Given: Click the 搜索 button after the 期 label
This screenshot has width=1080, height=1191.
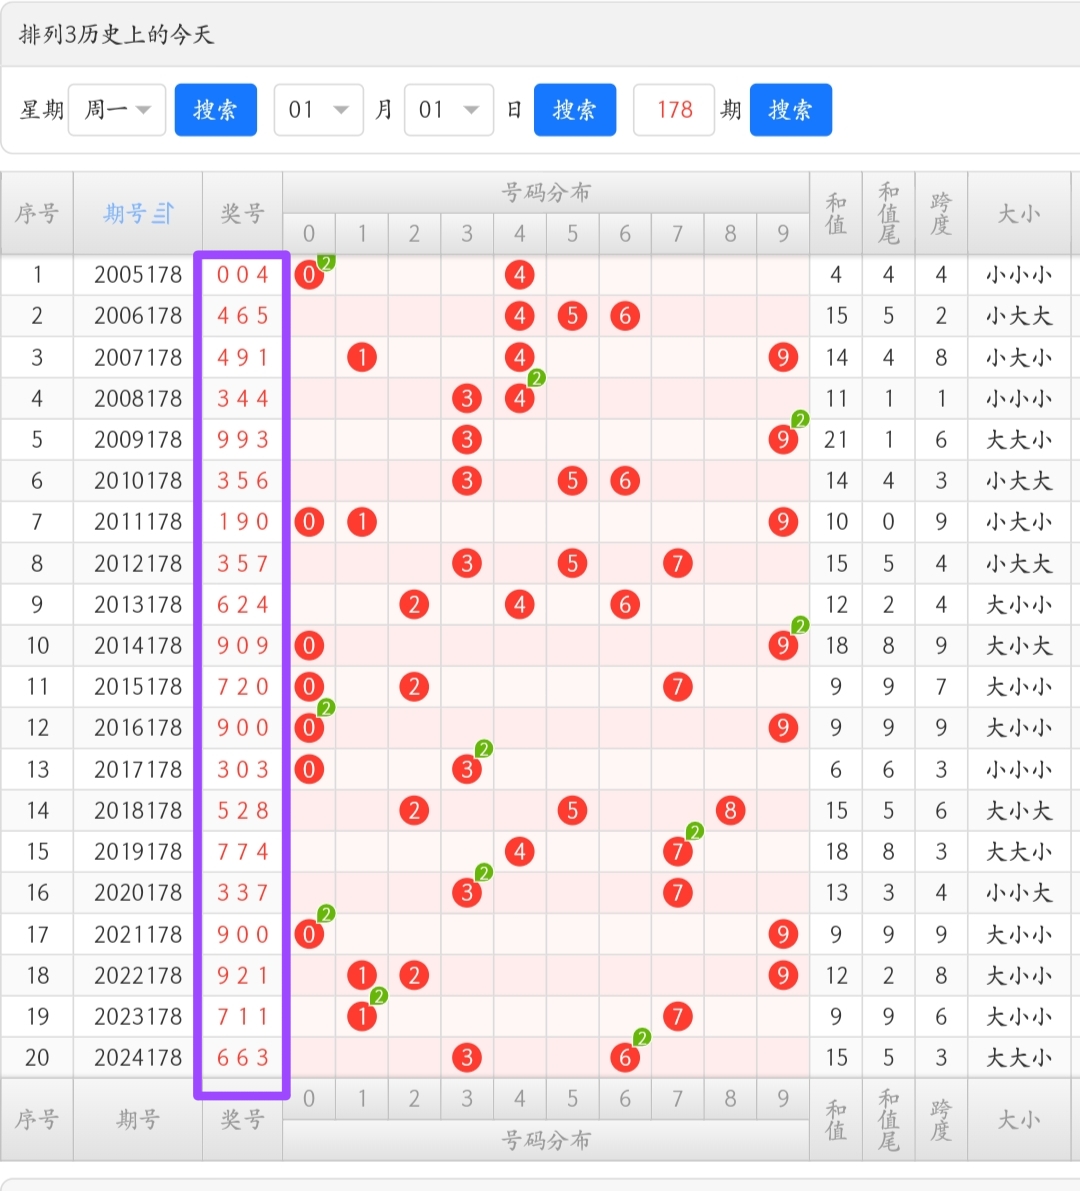Looking at the screenshot, I should (791, 110).
